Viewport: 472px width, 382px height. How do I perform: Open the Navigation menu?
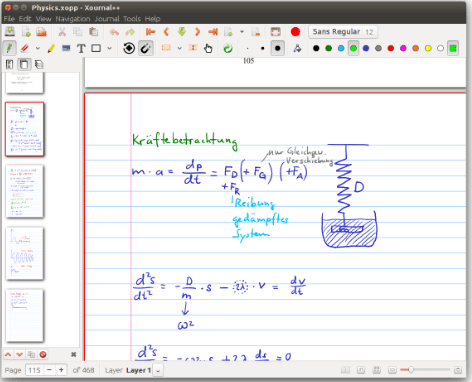click(73, 19)
